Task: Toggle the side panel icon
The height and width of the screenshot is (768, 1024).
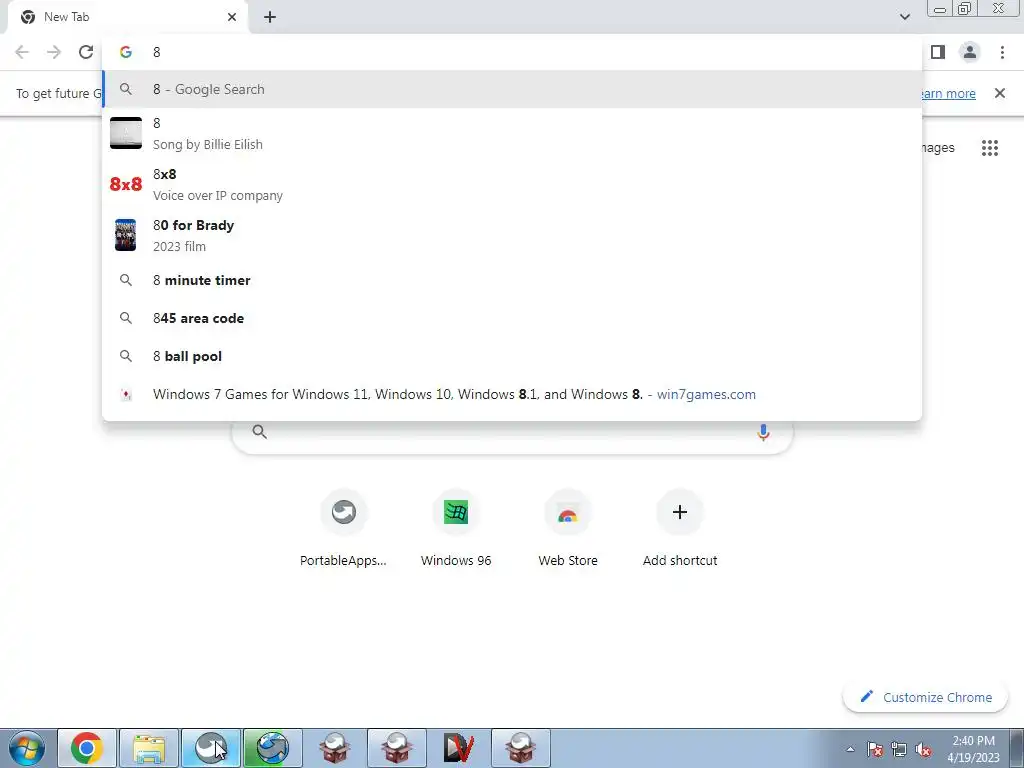Action: pos(938,52)
